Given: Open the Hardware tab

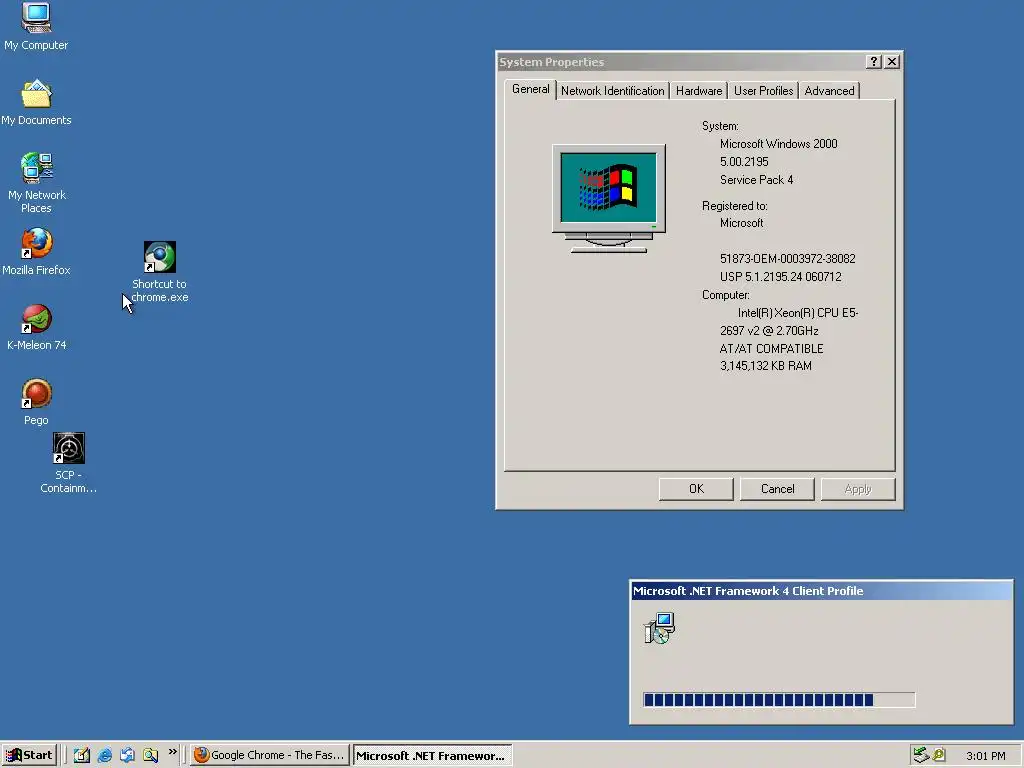Looking at the screenshot, I should click(x=699, y=91).
